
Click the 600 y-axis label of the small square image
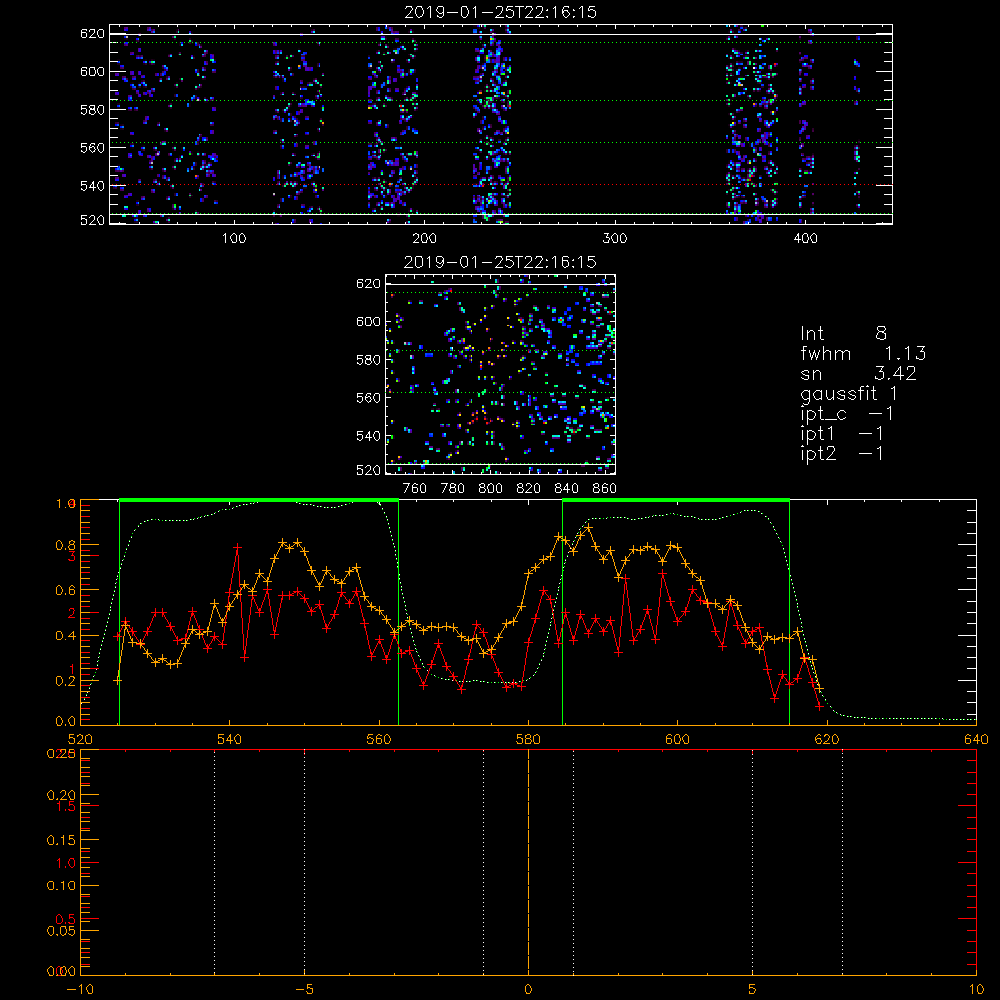[368, 321]
